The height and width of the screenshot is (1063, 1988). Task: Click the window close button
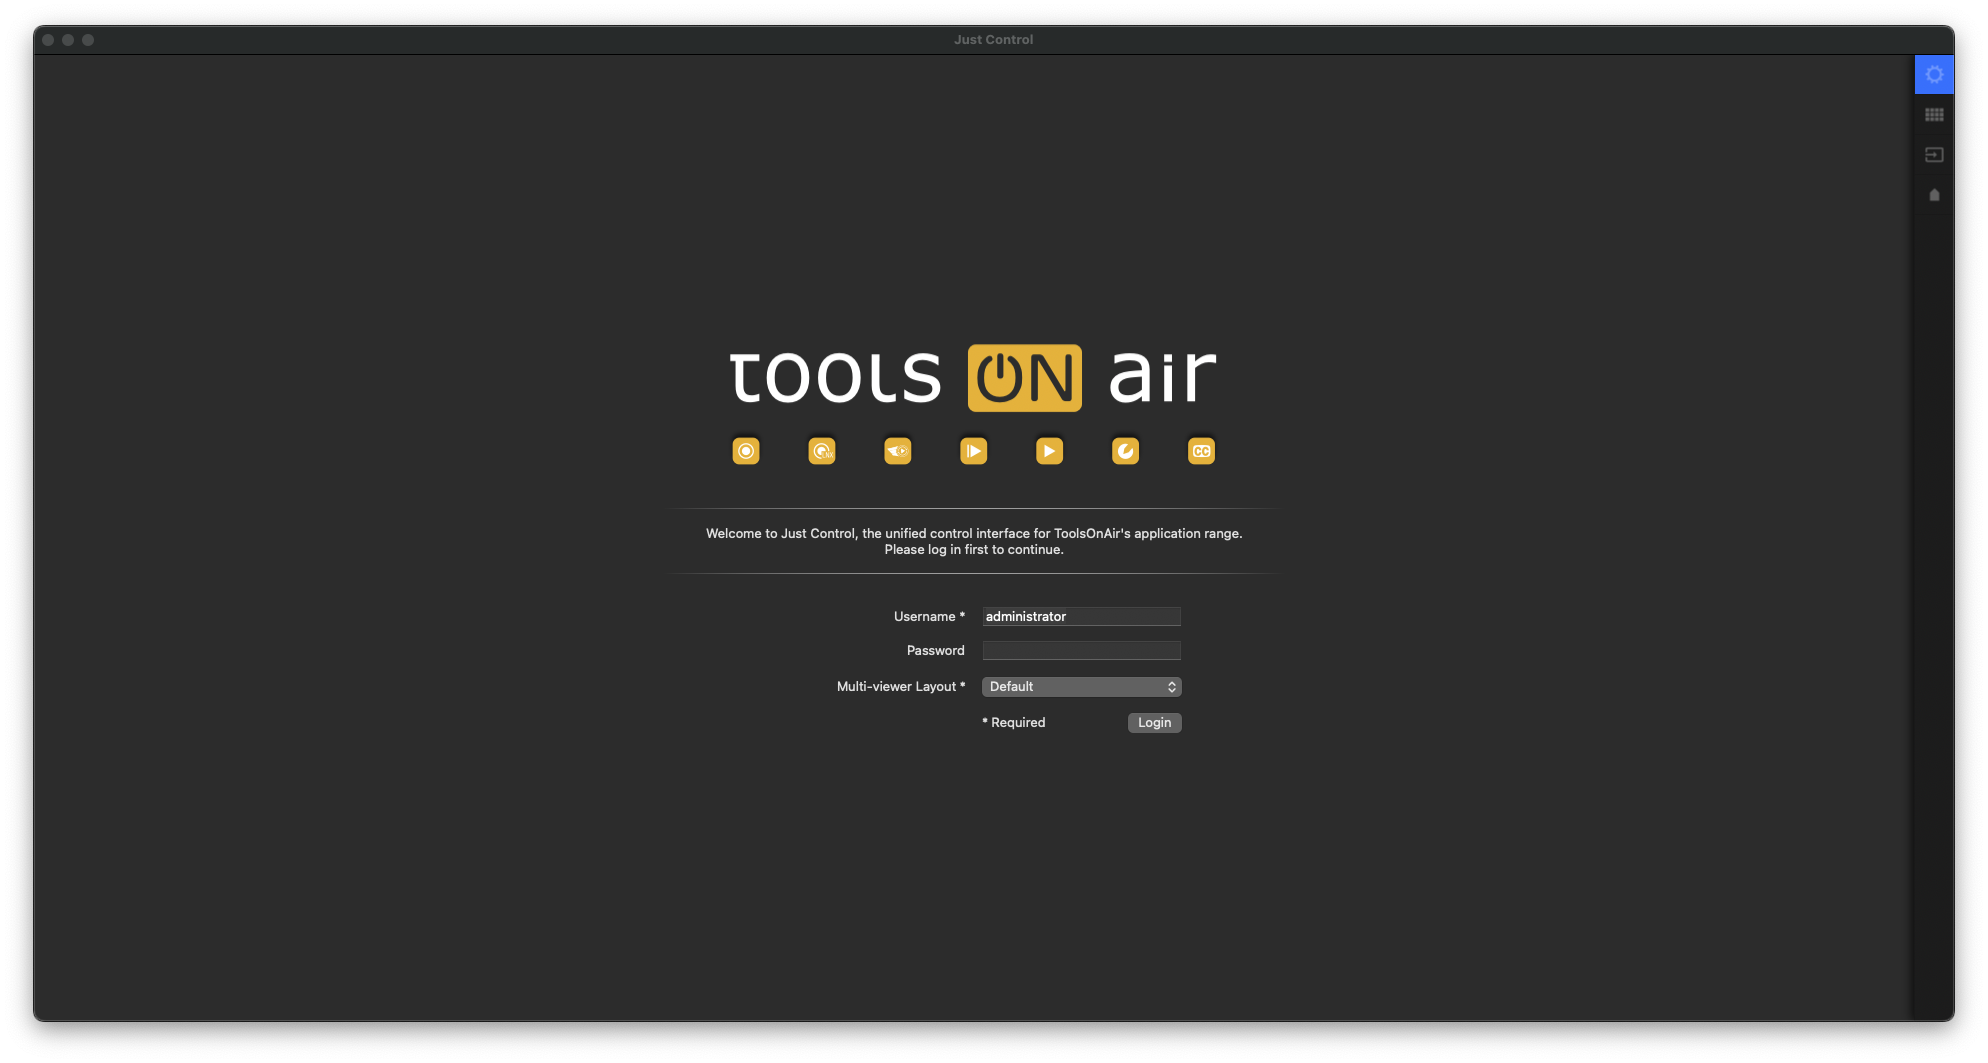click(x=48, y=40)
